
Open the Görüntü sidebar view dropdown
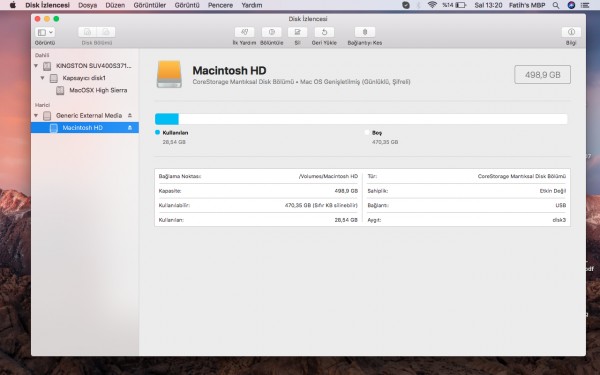click(45, 32)
